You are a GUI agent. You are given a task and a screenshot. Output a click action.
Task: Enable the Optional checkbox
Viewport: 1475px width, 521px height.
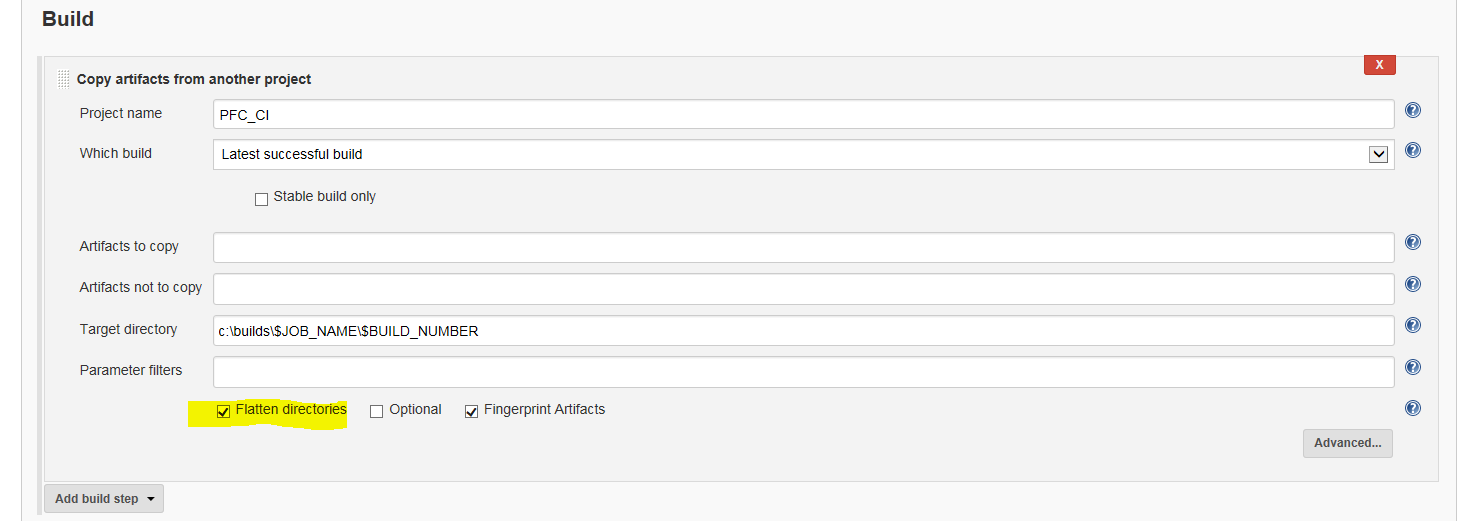coord(377,411)
